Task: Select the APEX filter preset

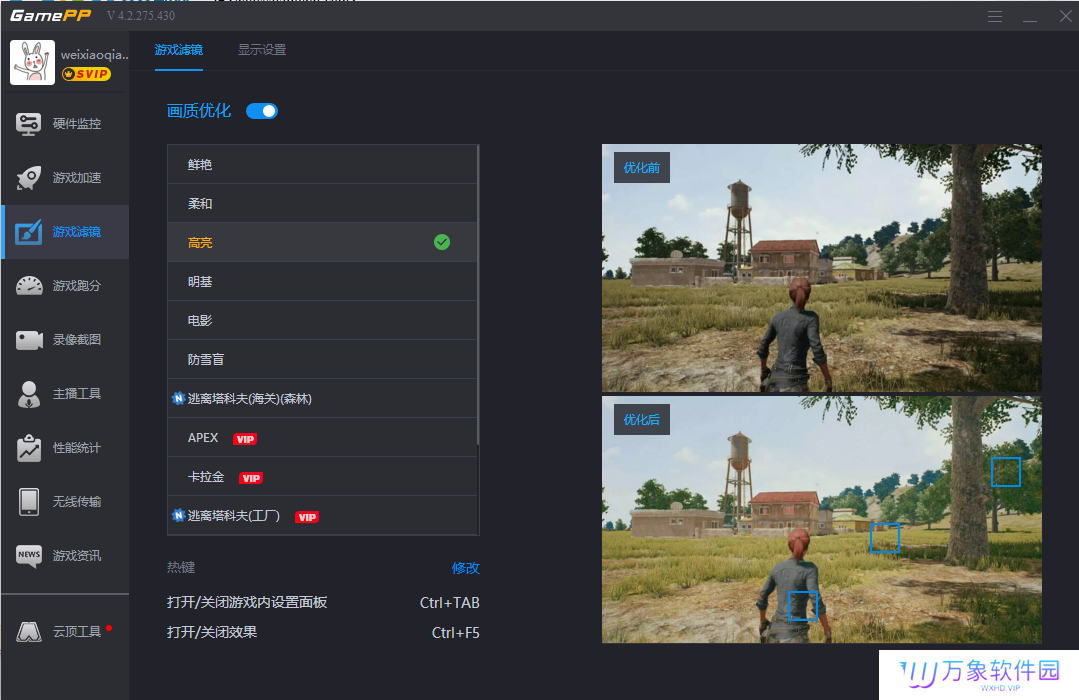Action: click(322, 438)
